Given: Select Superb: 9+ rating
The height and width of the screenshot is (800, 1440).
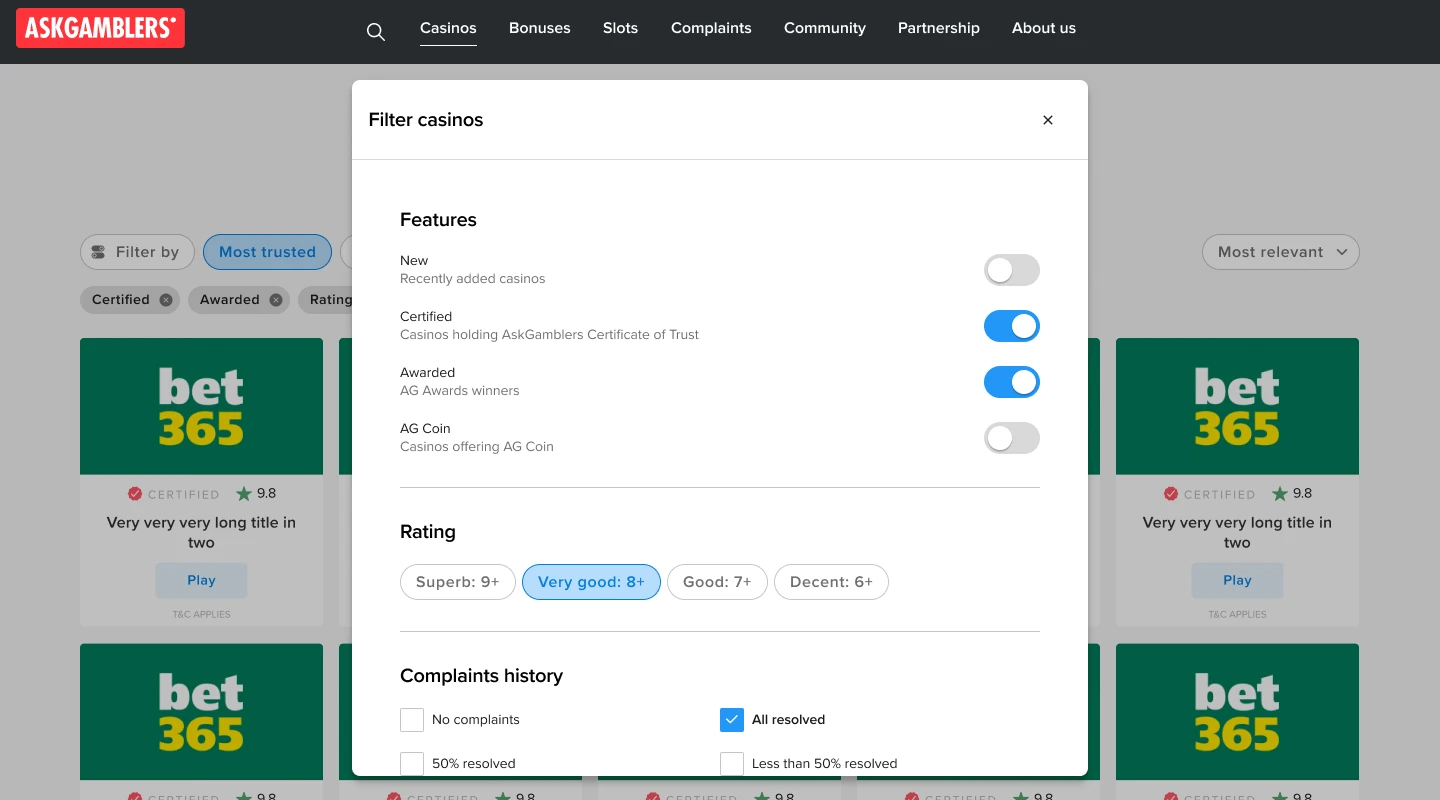Looking at the screenshot, I should coord(458,582).
